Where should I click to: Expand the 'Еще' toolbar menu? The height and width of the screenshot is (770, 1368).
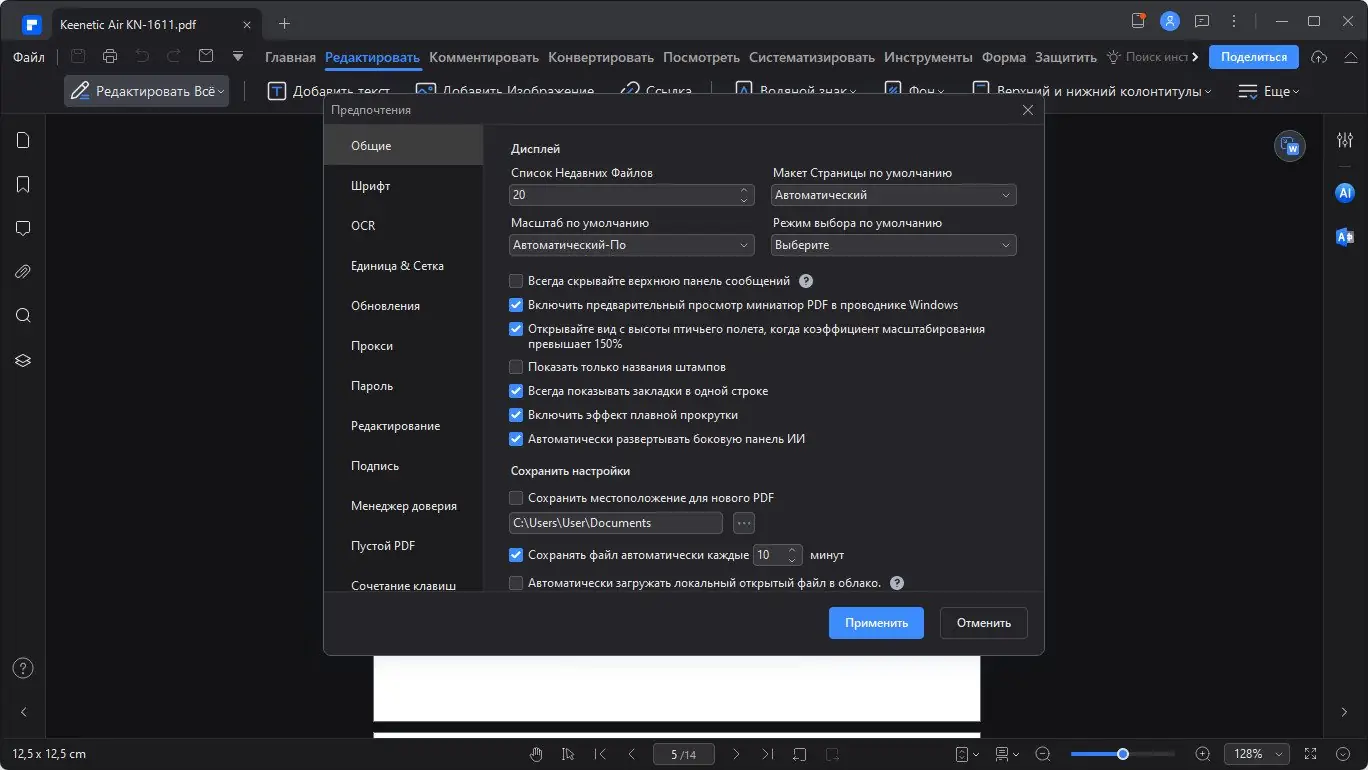pyautogui.click(x=1269, y=91)
